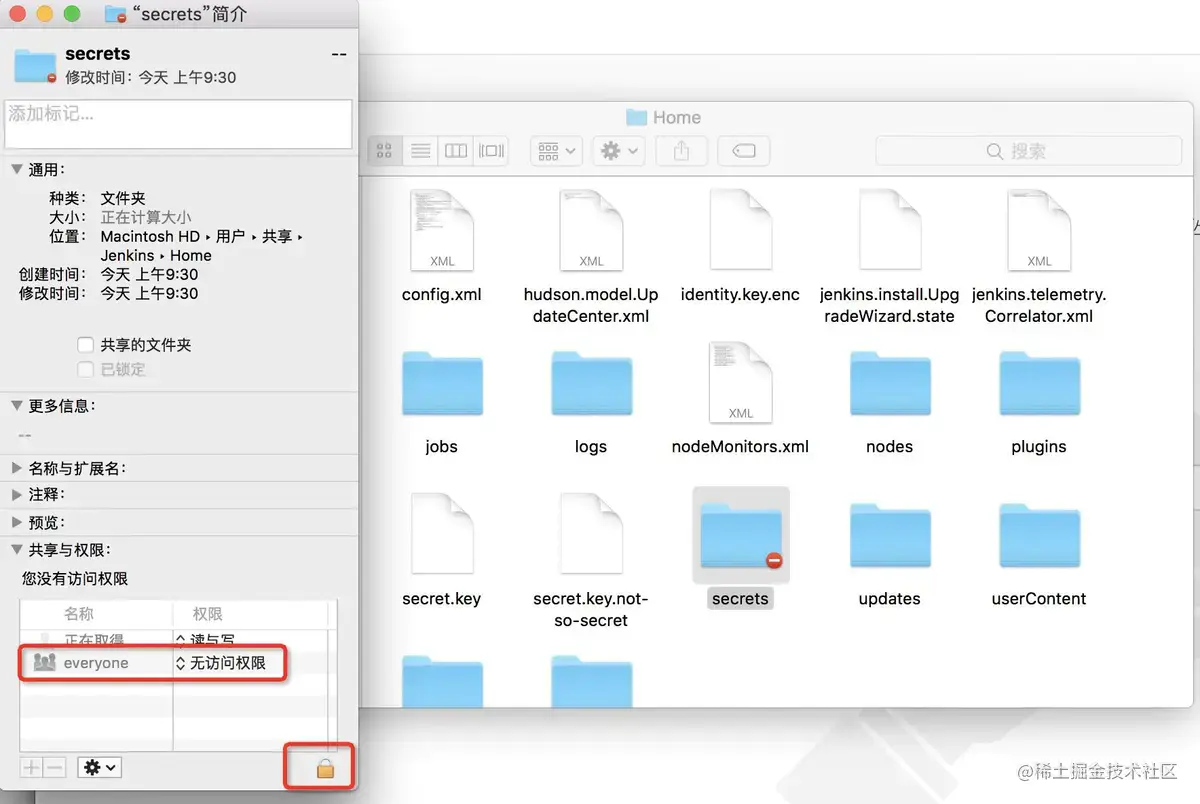This screenshot has height=804, width=1200.
Task: Click the secrets folder name in info header
Action: click(97, 54)
